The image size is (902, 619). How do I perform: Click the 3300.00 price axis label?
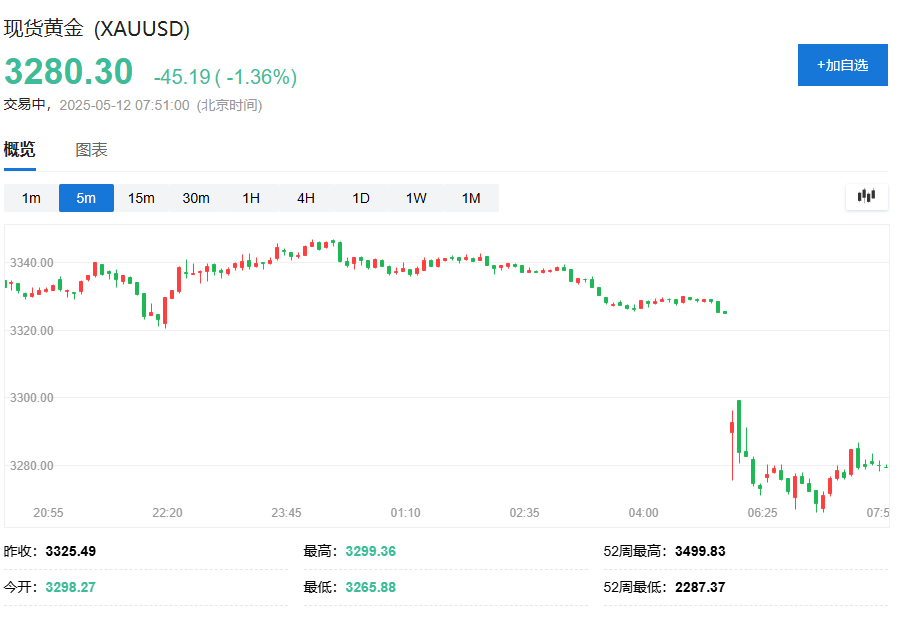[31, 398]
